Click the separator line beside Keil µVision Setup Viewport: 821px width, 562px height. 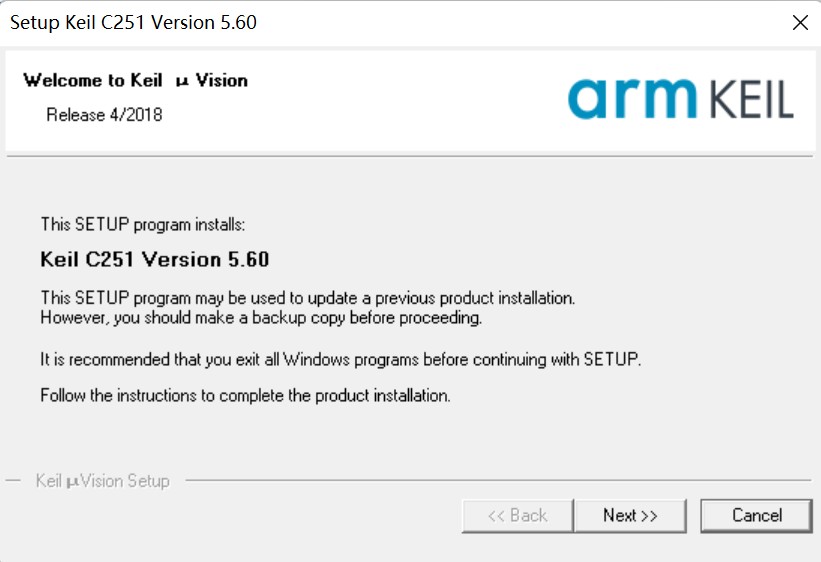pos(497,480)
